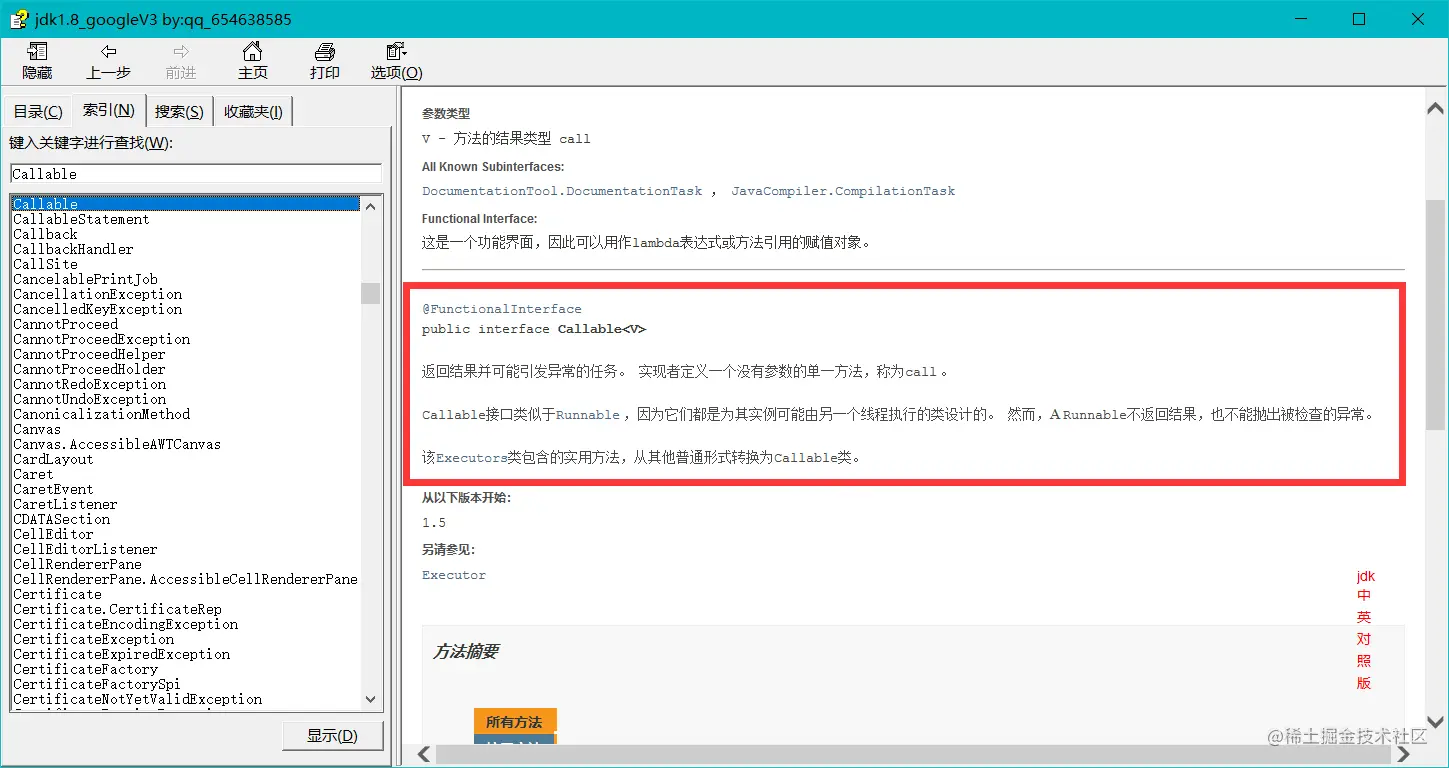Click the 打印 (Print) toolbar icon
The width and height of the screenshot is (1449, 768).
(x=325, y=61)
